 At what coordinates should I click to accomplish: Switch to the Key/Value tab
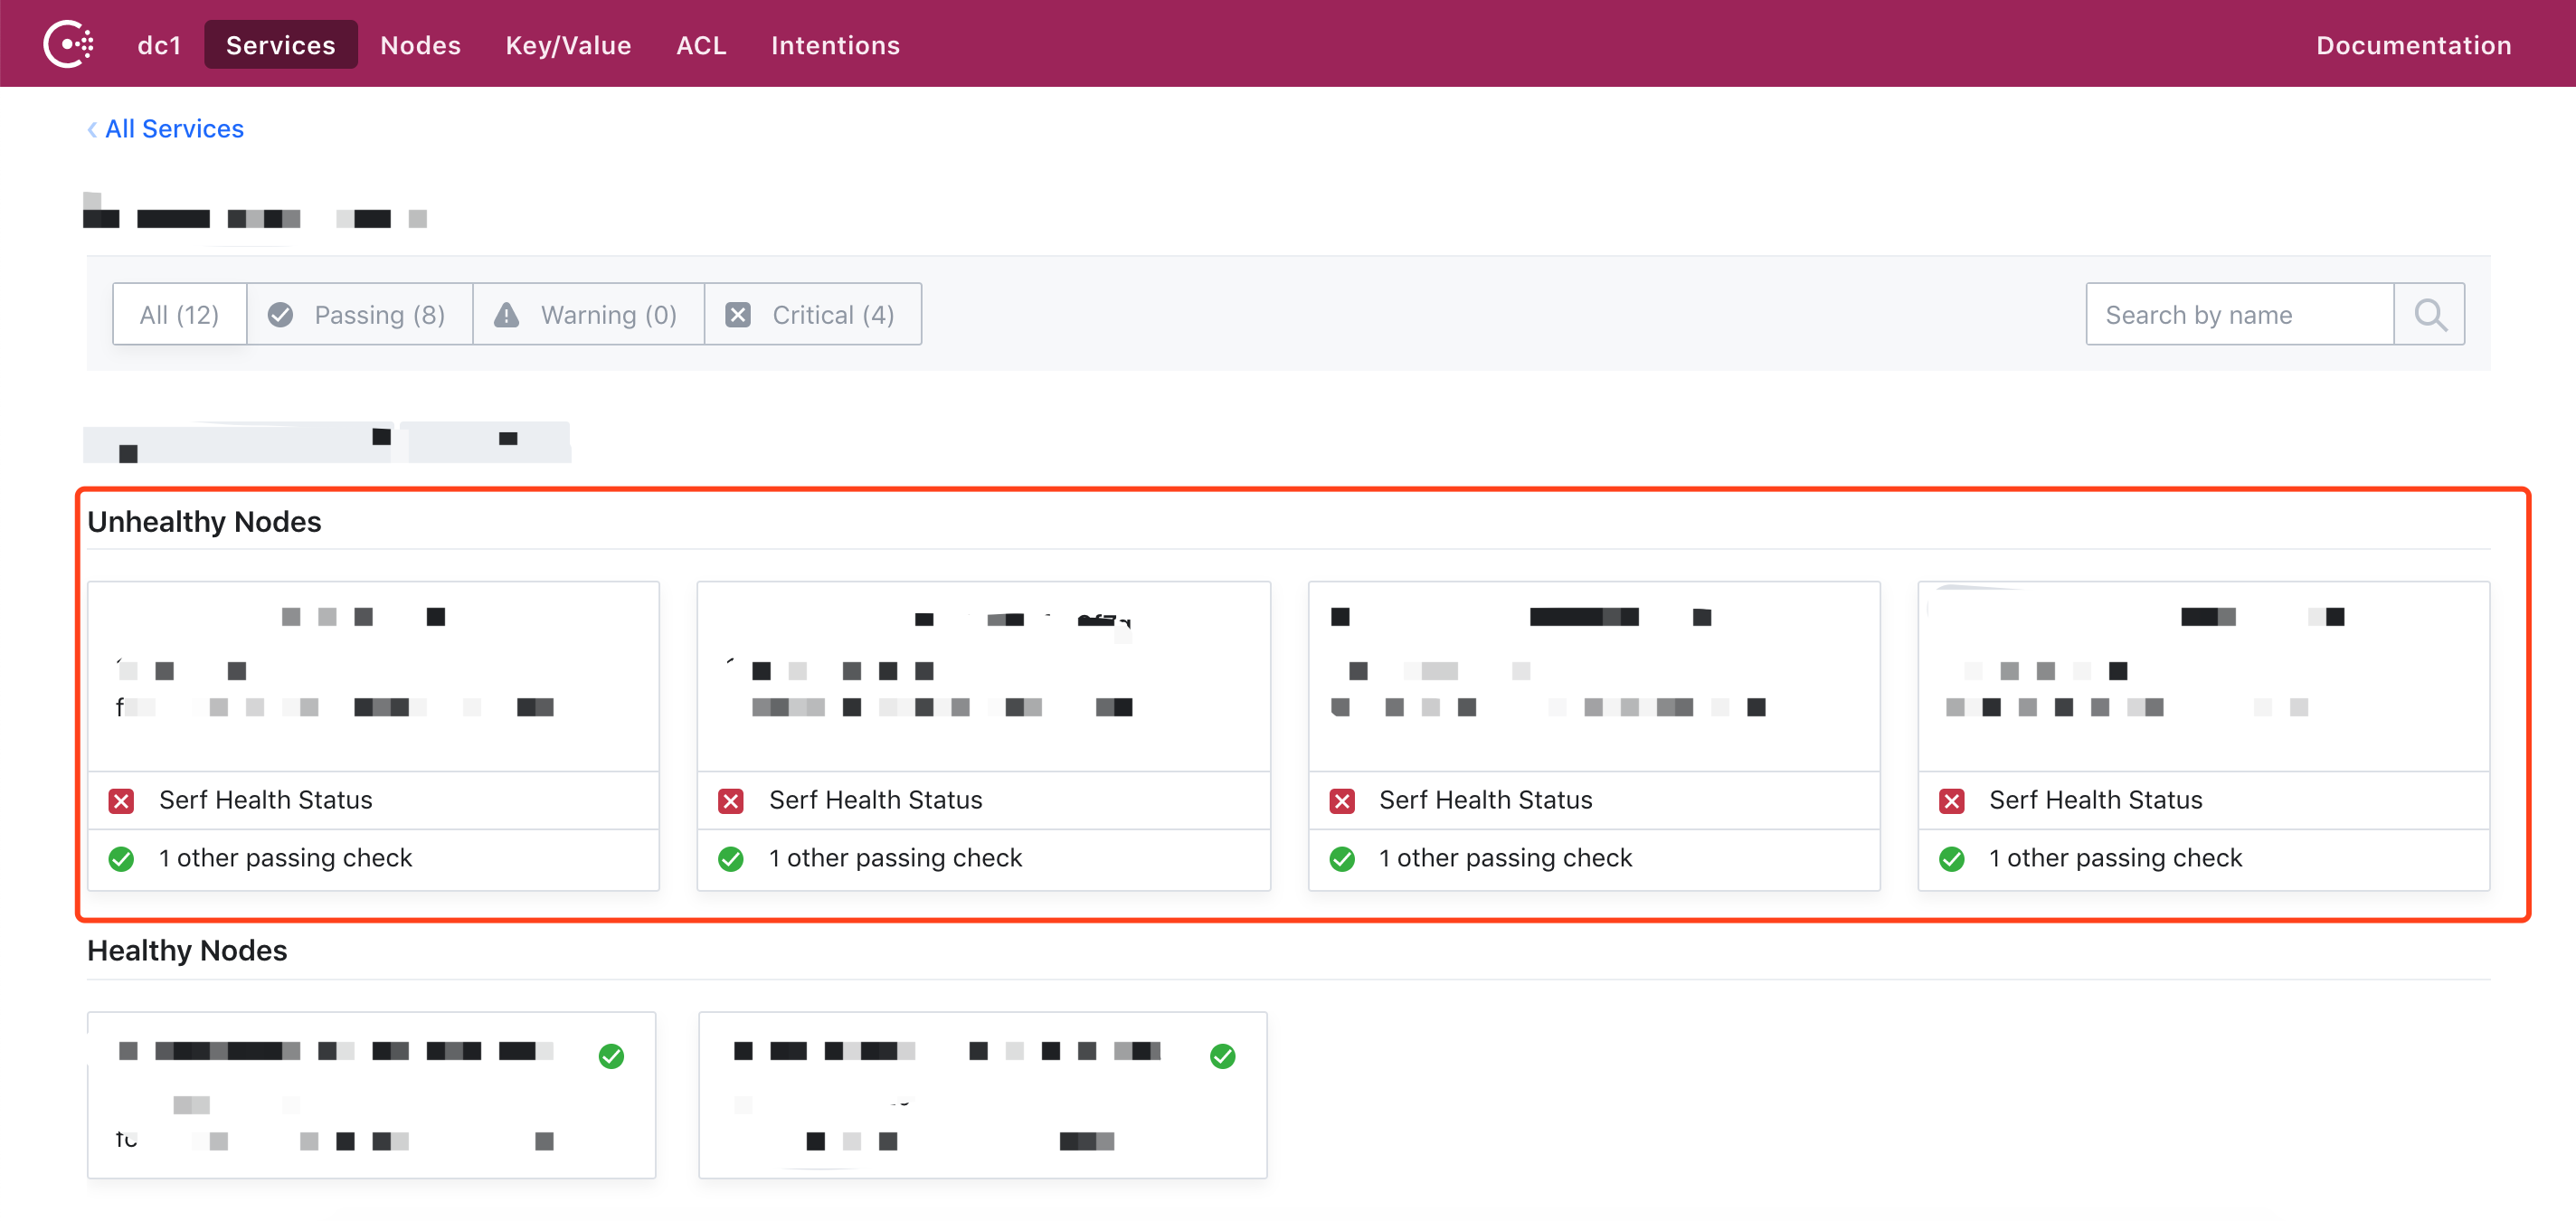pos(568,45)
